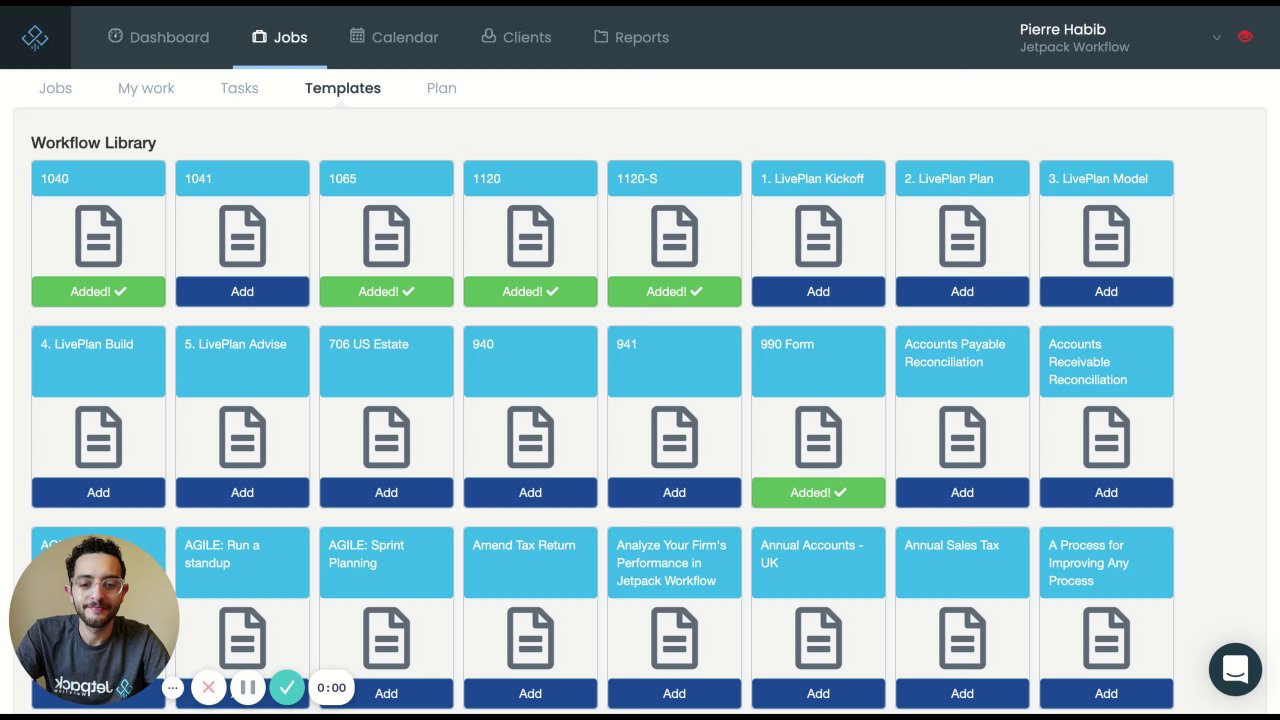The width and height of the screenshot is (1280, 720).
Task: Click the 940 template document icon
Action: (530, 437)
